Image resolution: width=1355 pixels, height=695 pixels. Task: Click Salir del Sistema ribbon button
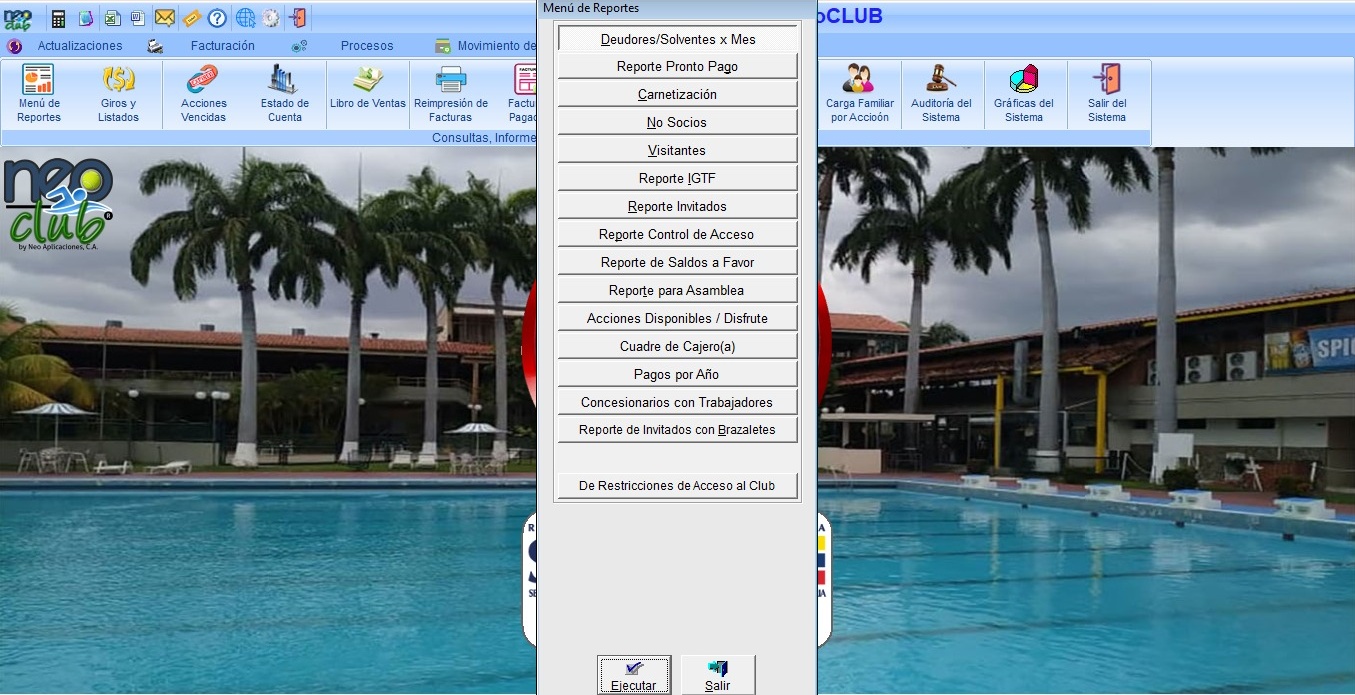point(1107,94)
